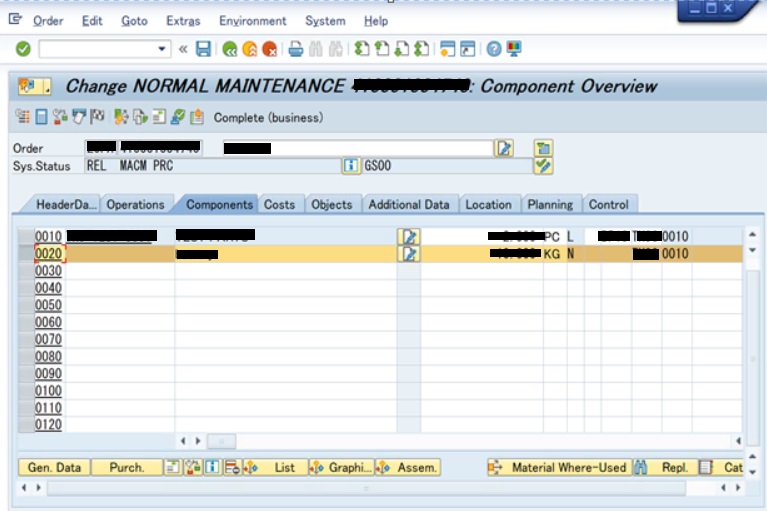Select row 0050 using its row selector
767x511 pixels.
[x=26, y=306]
